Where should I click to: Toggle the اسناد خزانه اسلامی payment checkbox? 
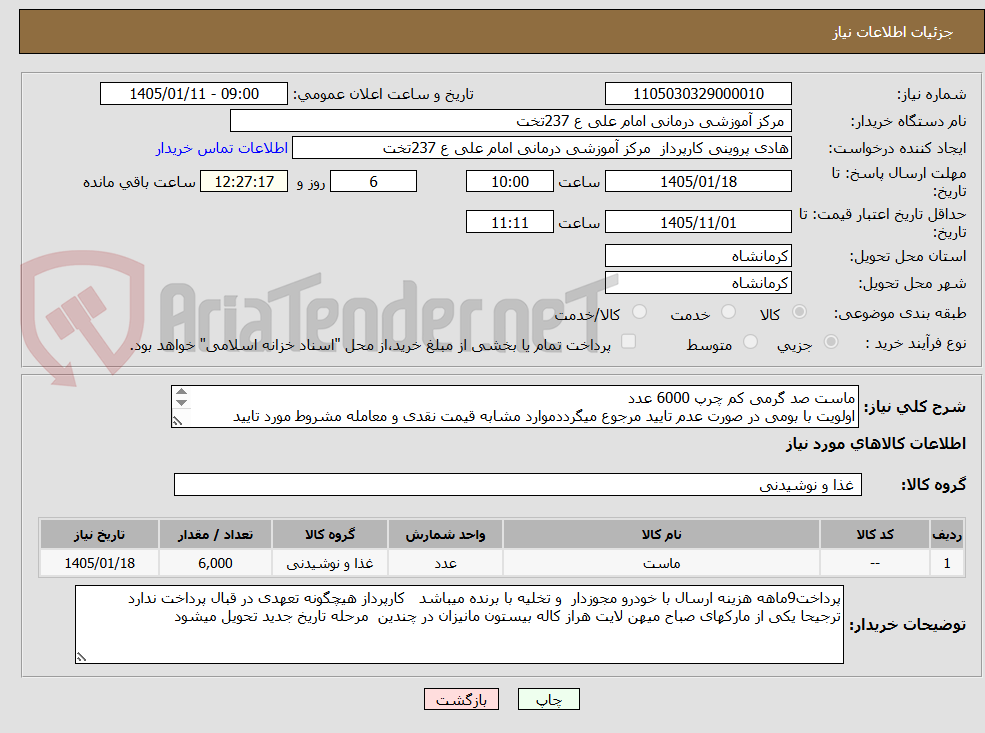click(628, 342)
